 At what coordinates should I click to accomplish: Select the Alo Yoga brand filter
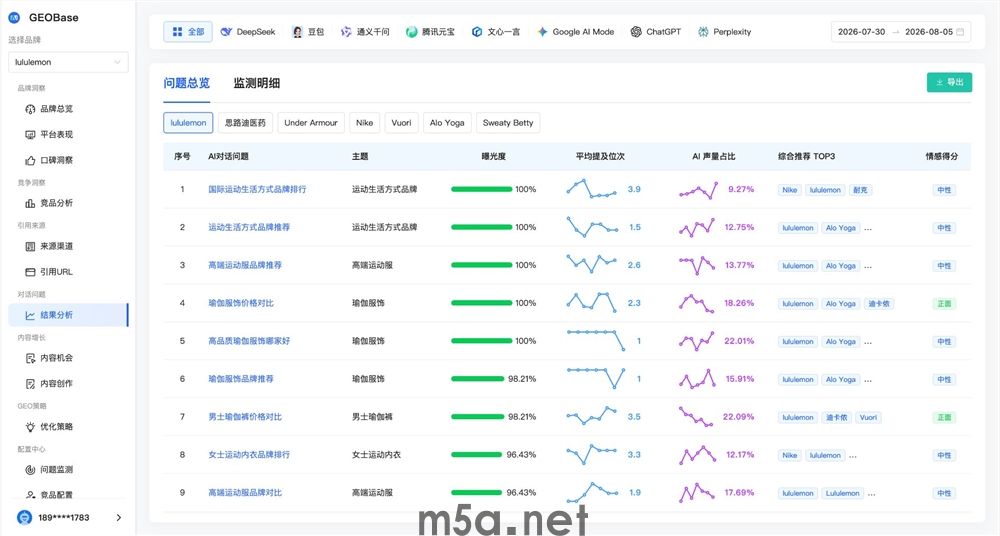coord(447,123)
